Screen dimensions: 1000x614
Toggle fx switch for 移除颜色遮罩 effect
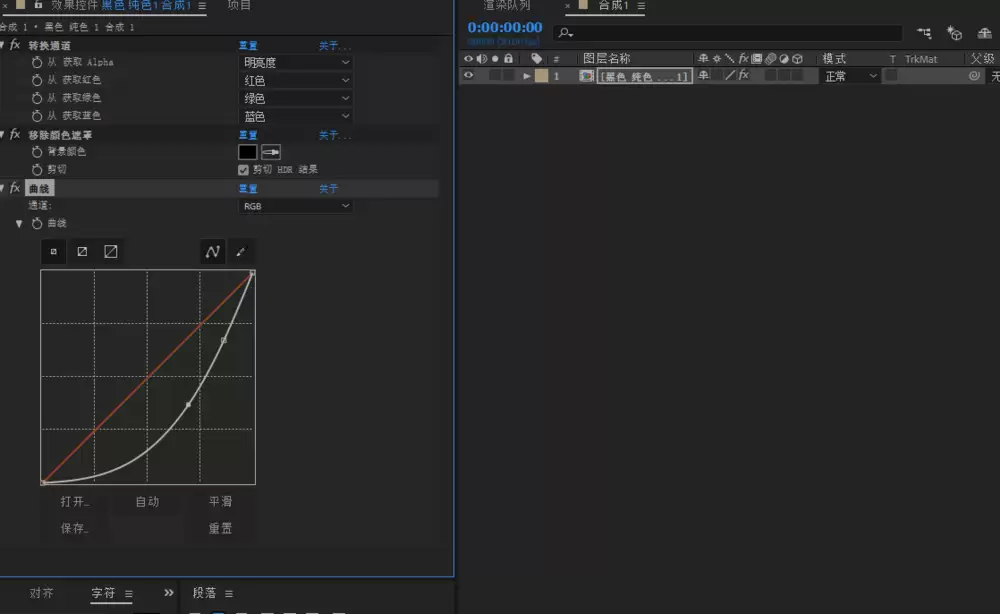(x=15, y=135)
